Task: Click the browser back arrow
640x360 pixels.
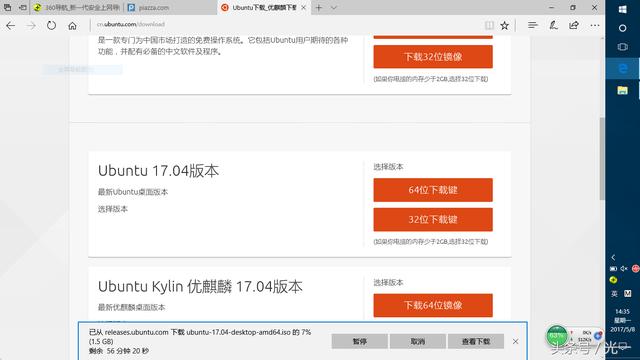Action: (x=11, y=26)
